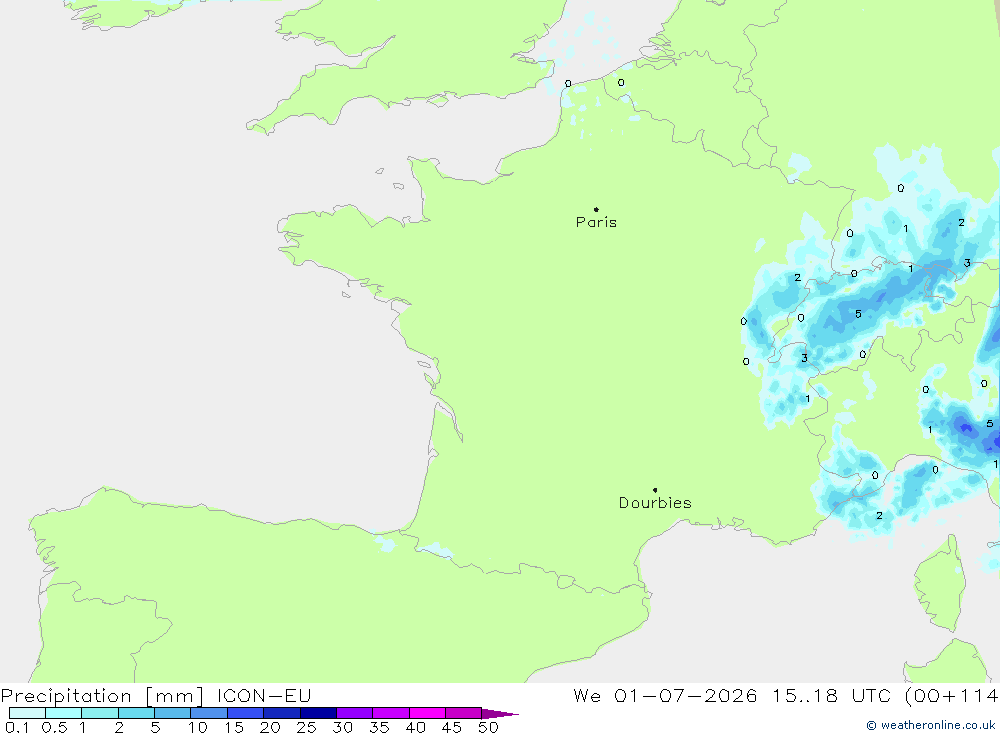The image size is (1000, 733).
Task: Click the Dourbies city label
Action: (x=655, y=503)
